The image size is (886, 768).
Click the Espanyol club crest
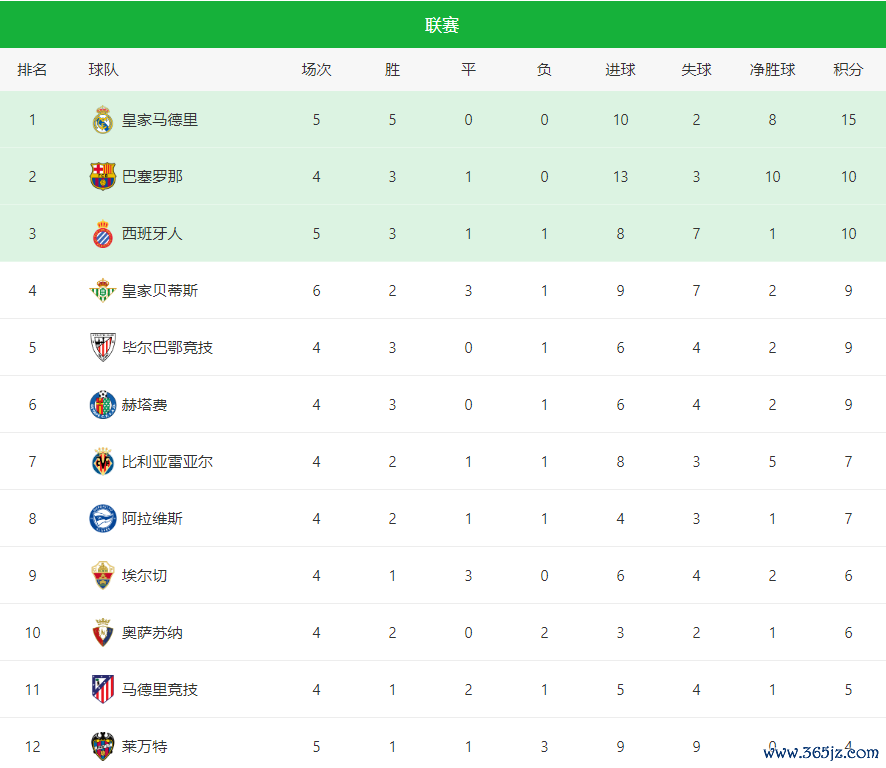tap(103, 234)
